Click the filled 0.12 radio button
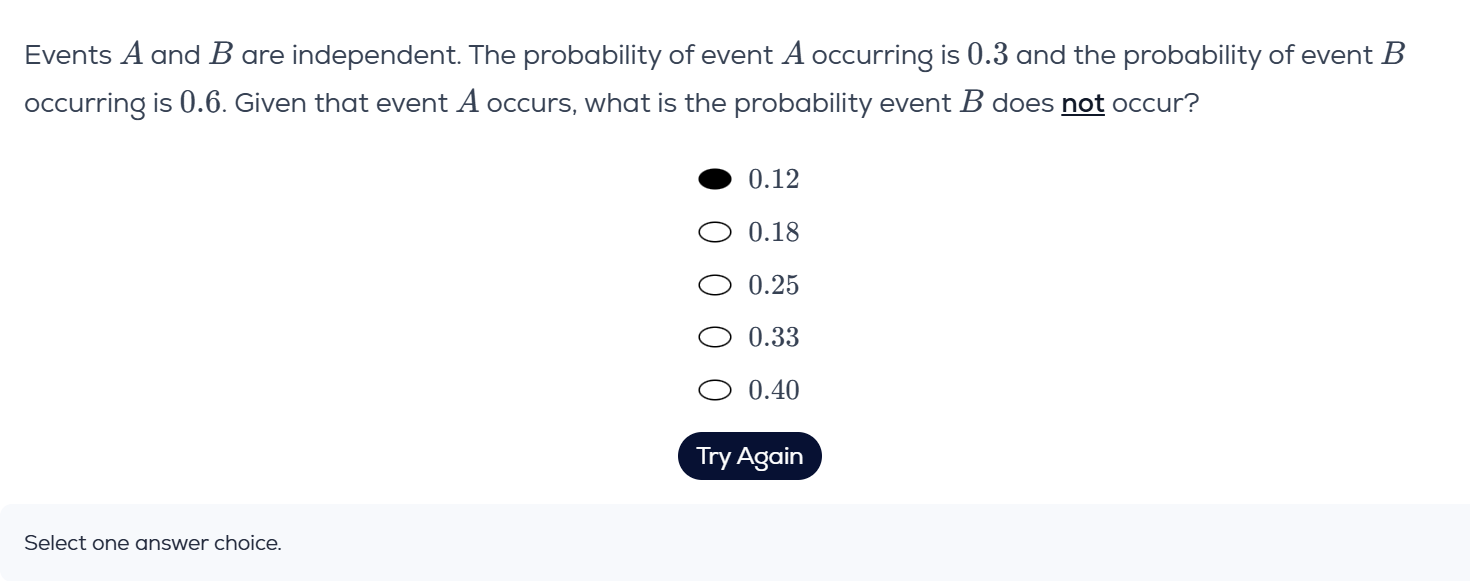The width and height of the screenshot is (1470, 581). click(x=714, y=180)
